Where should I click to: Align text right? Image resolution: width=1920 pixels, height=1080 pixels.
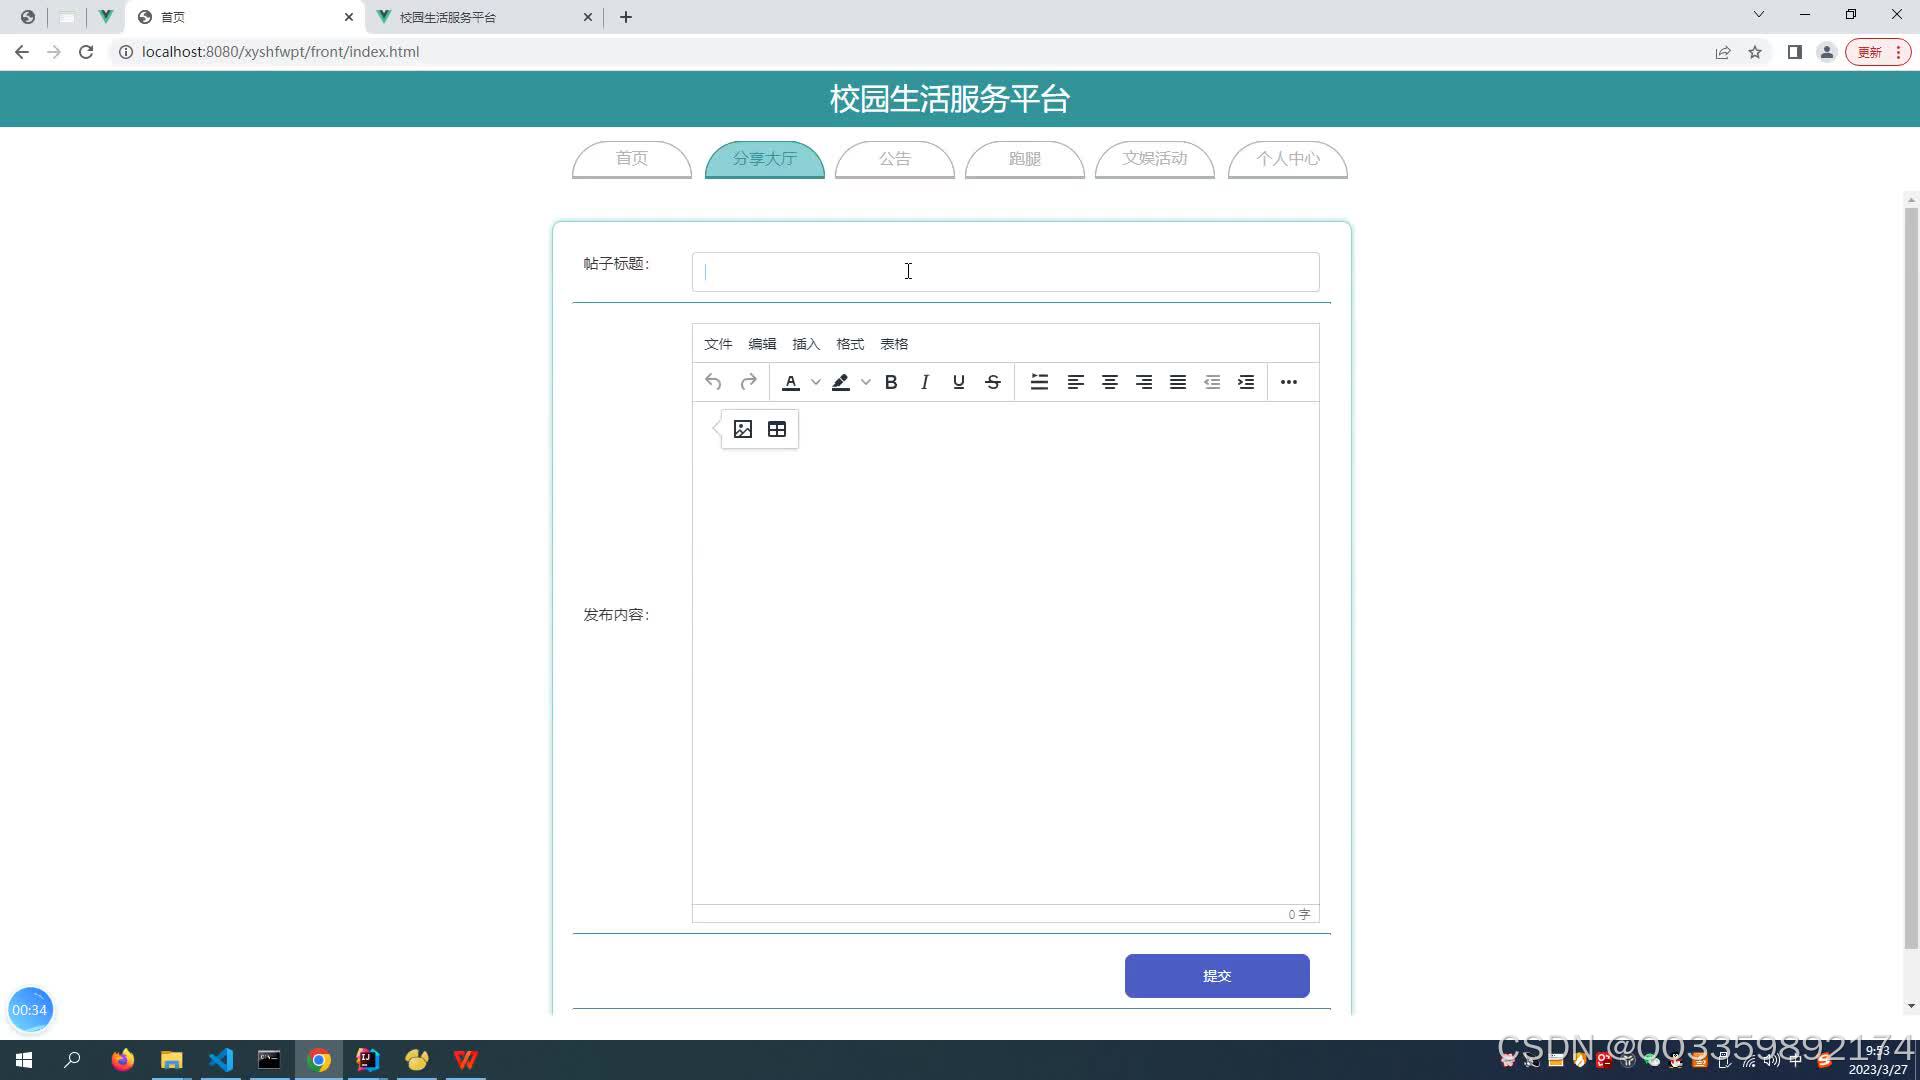tap(1144, 382)
